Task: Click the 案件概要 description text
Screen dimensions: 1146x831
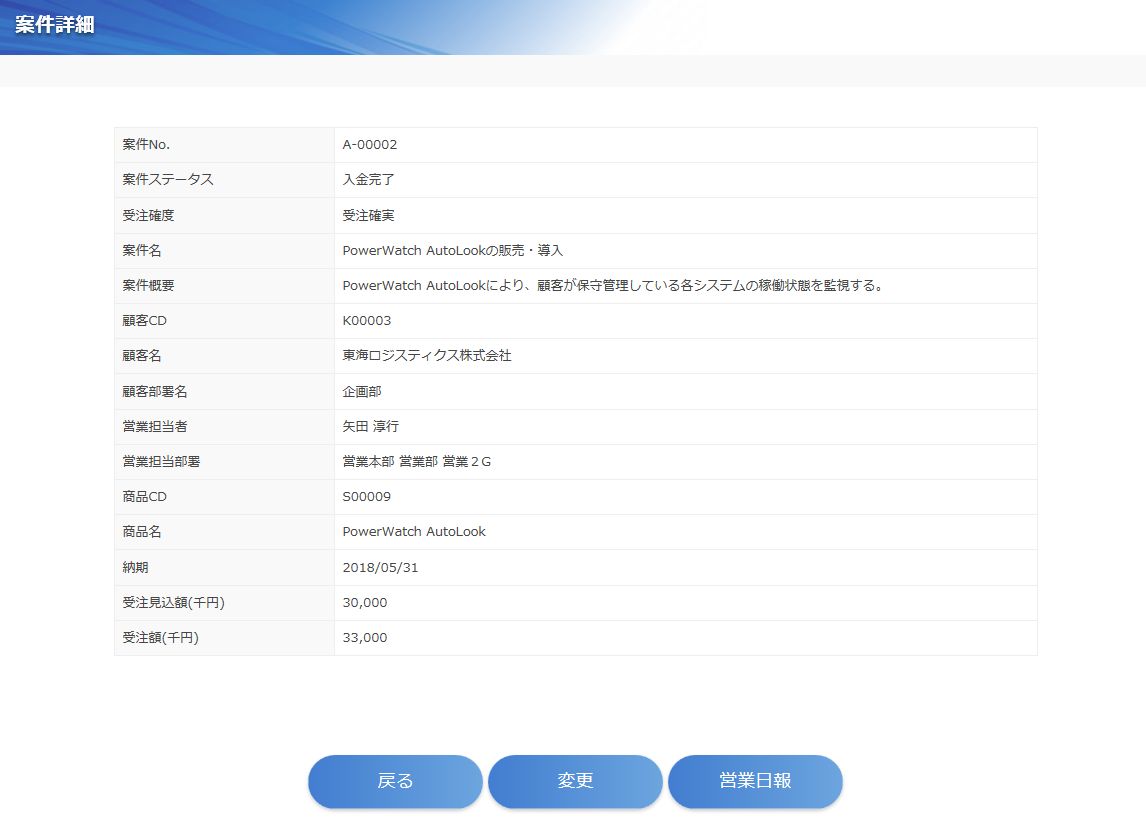Action: (x=612, y=286)
